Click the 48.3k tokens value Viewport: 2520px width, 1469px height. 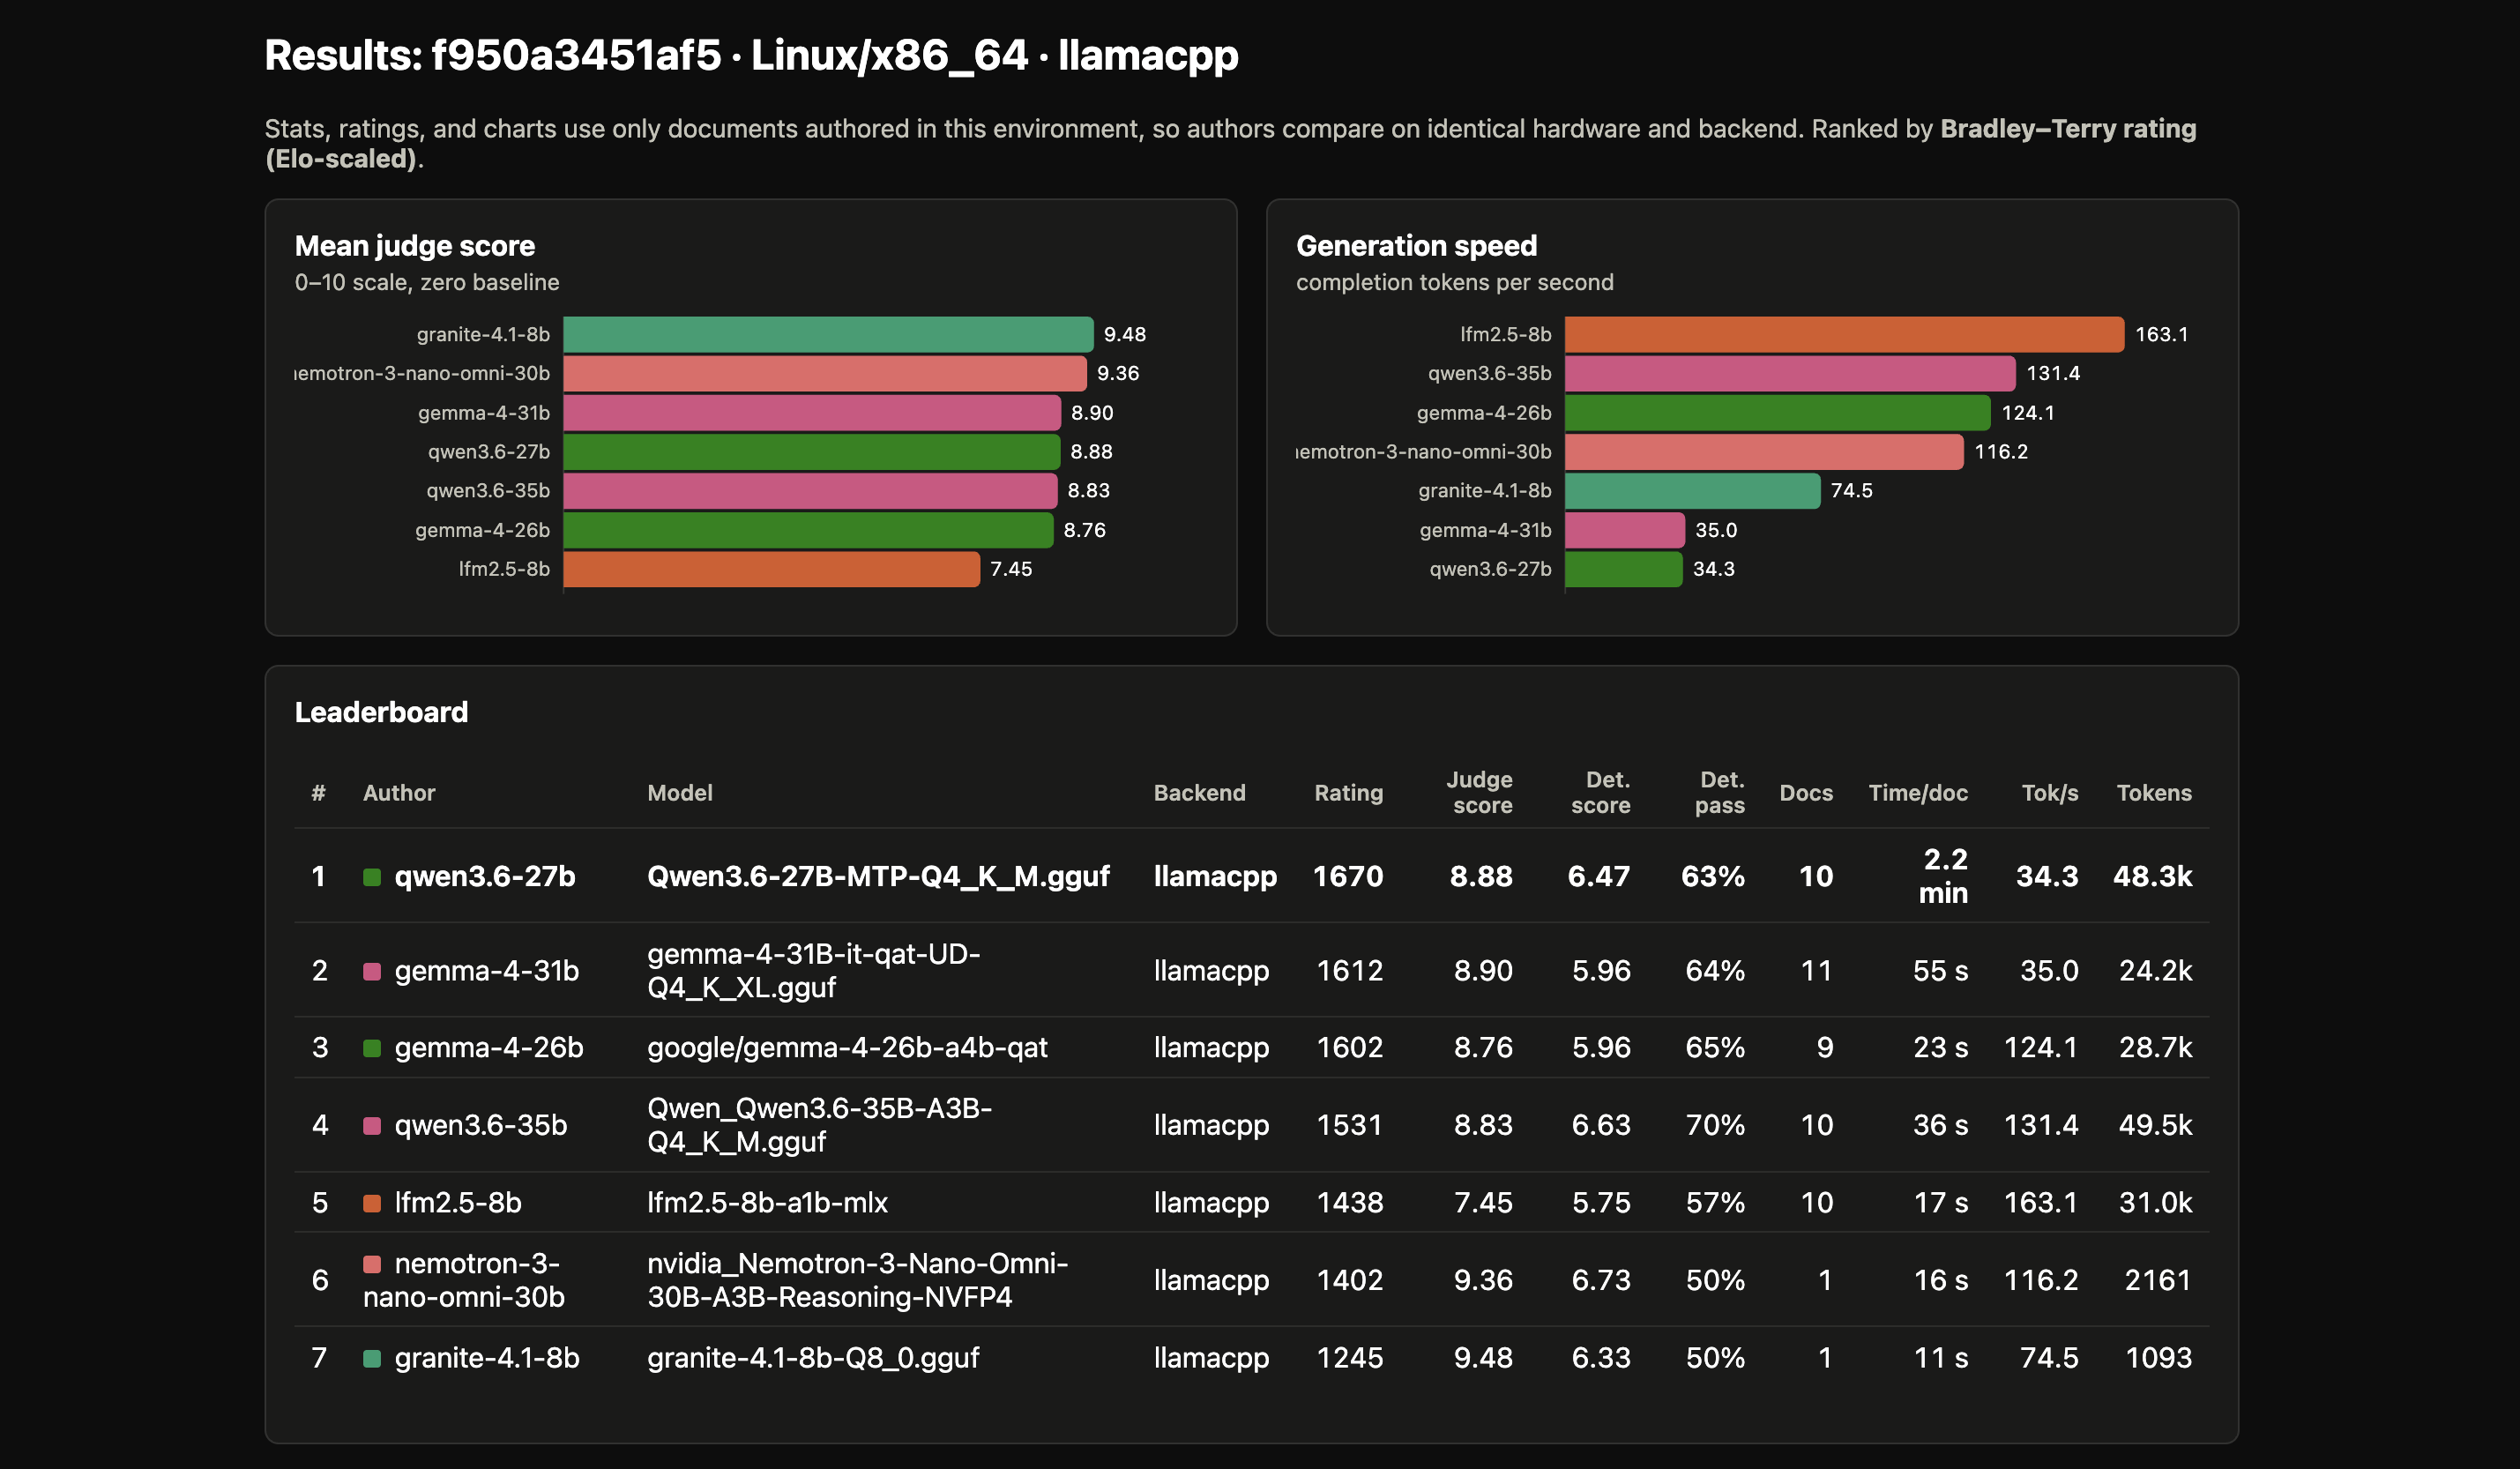[2153, 876]
